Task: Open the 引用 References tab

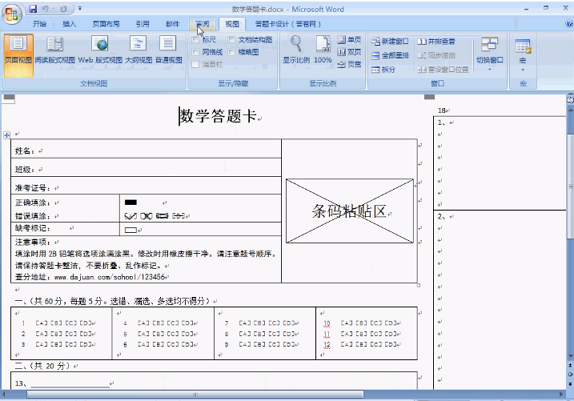Action: click(x=142, y=24)
